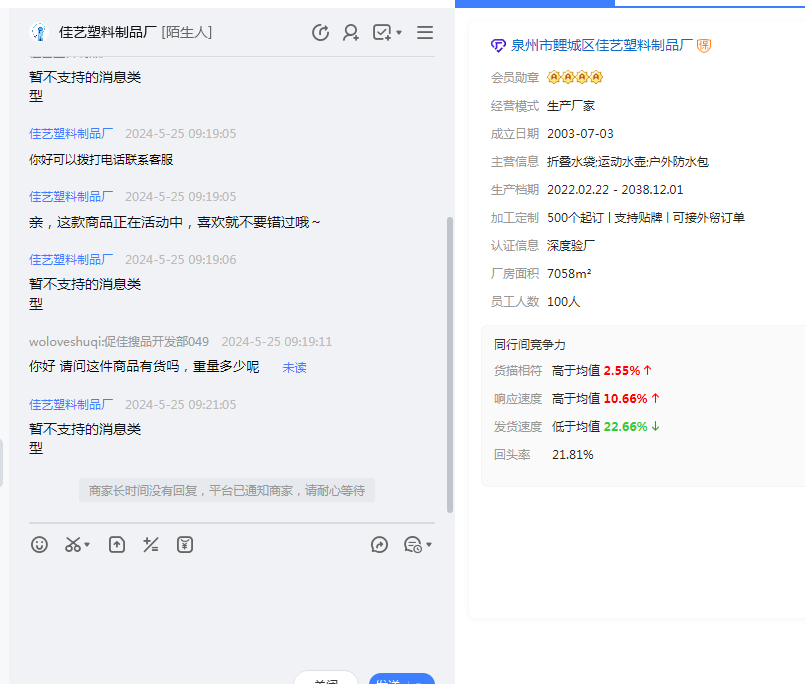Open 泉州市鲤城区佳艺塑料制品厂 company link
The width and height of the screenshot is (805, 684).
coord(601,45)
